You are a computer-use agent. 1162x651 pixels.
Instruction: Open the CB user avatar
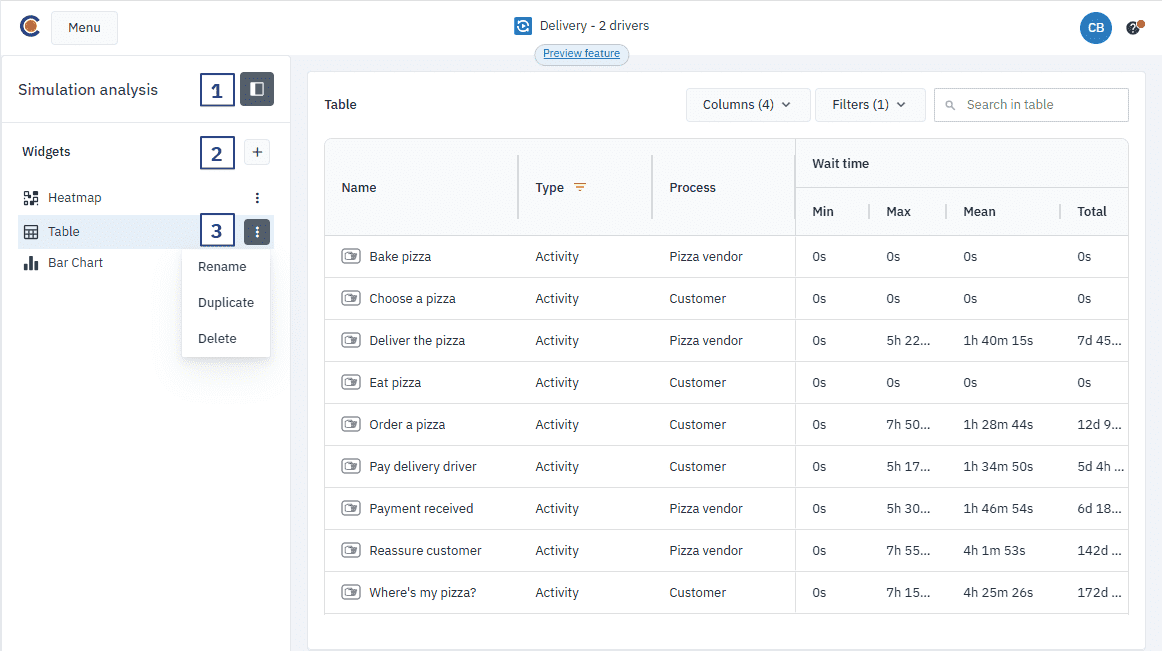click(1095, 28)
